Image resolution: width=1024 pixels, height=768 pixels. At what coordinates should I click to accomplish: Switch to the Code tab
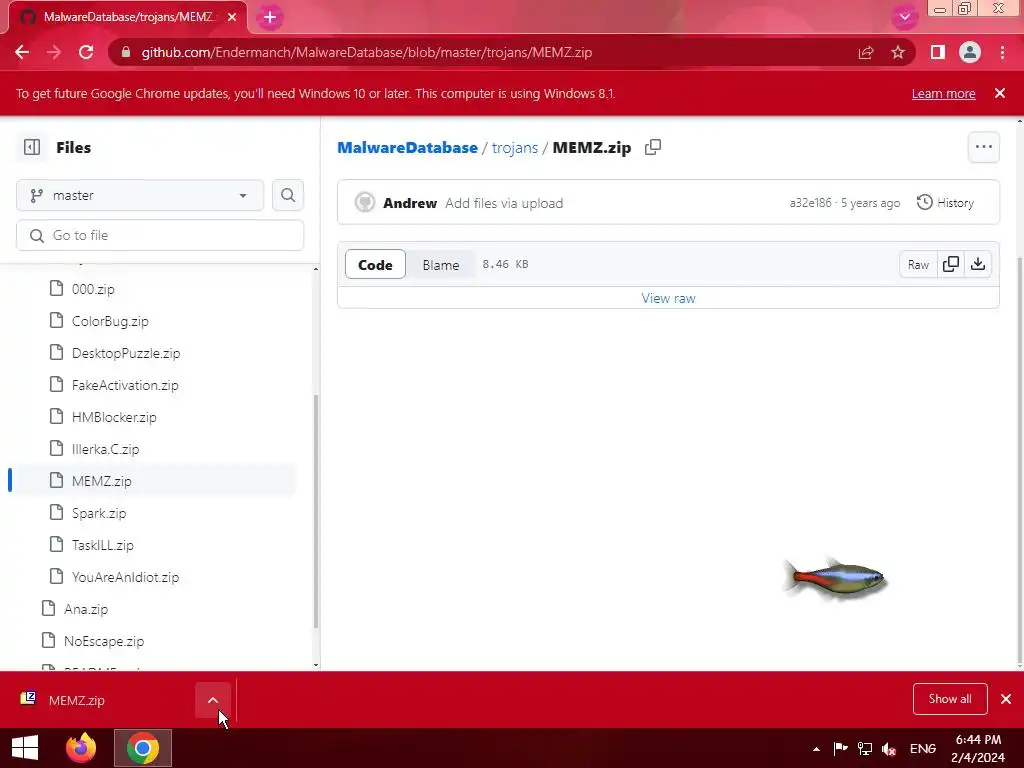coord(376,264)
